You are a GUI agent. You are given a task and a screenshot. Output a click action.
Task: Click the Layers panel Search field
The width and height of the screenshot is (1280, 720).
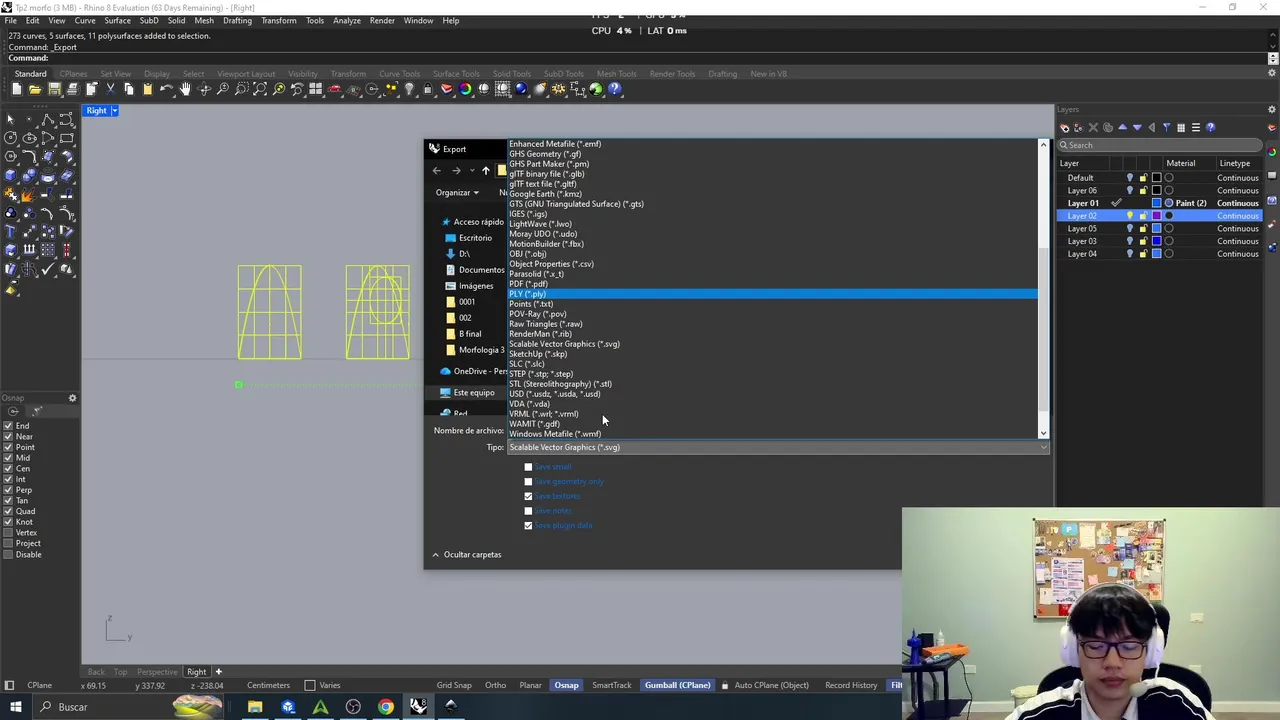1159,145
